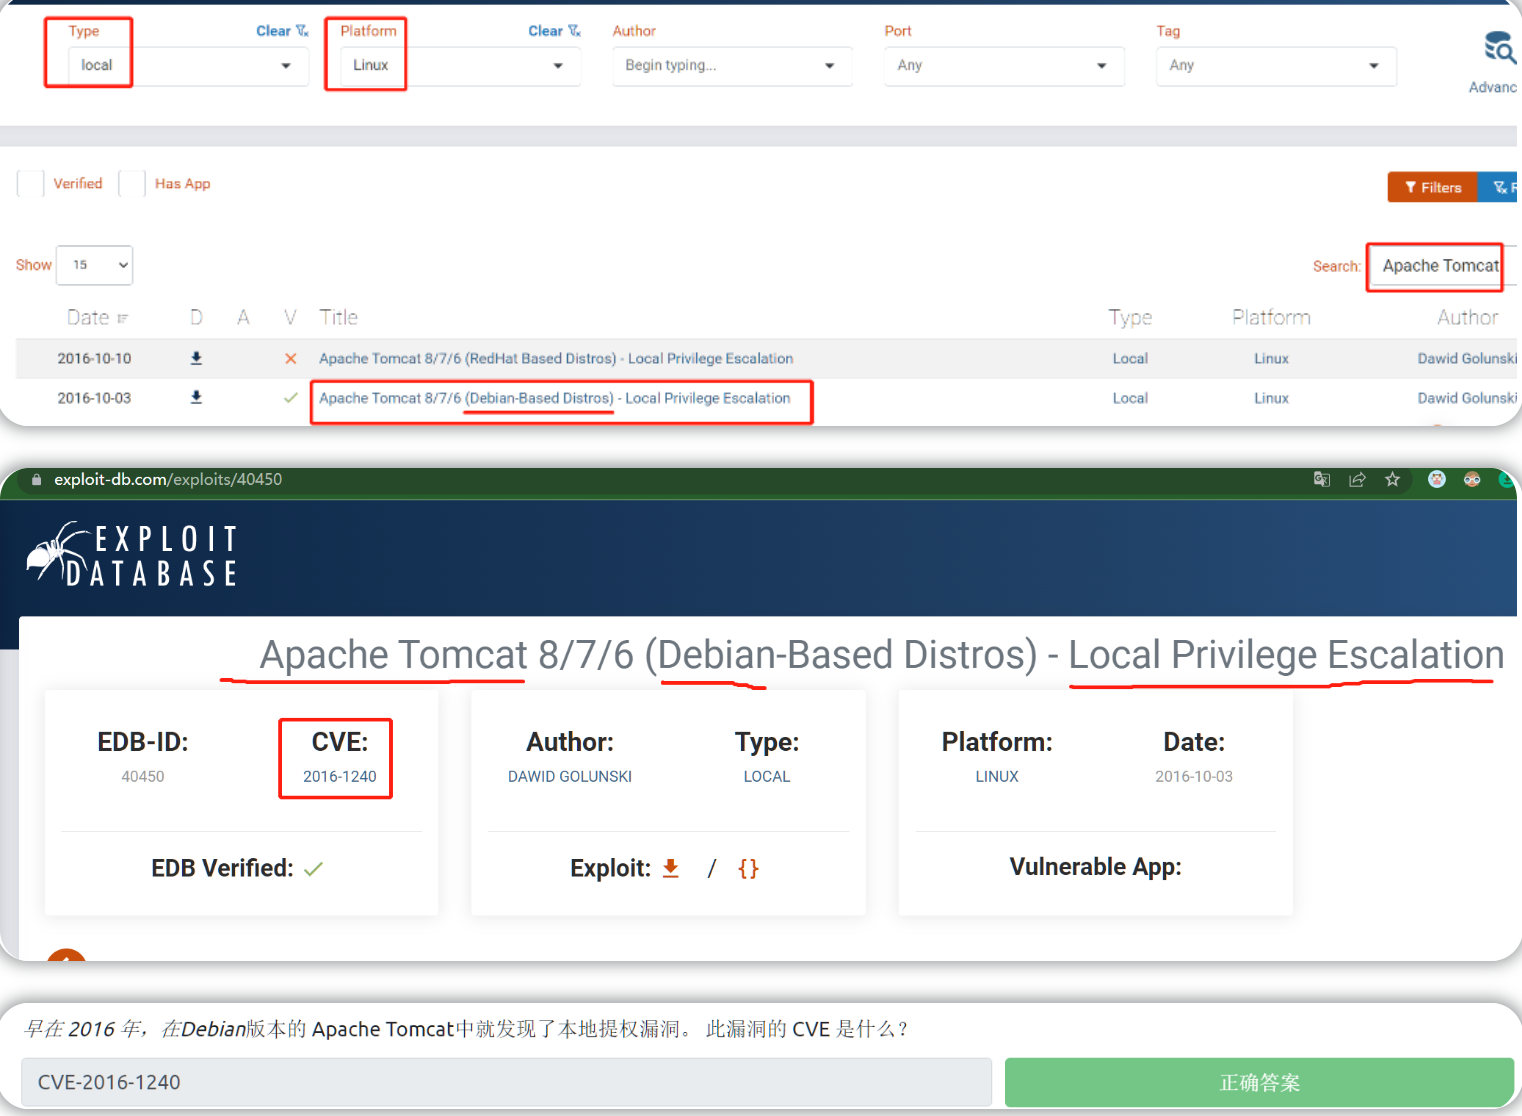
Task: Open the Author 'Begin typing' dropdown
Action: click(732, 66)
